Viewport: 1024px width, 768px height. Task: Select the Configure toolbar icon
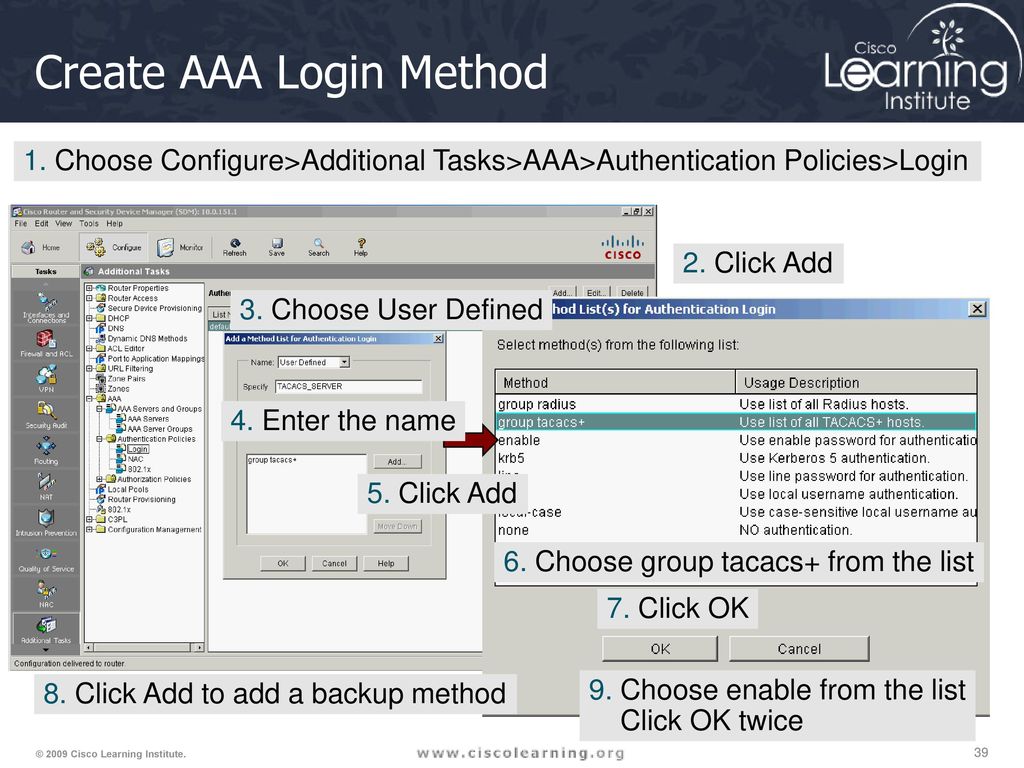tap(114, 248)
